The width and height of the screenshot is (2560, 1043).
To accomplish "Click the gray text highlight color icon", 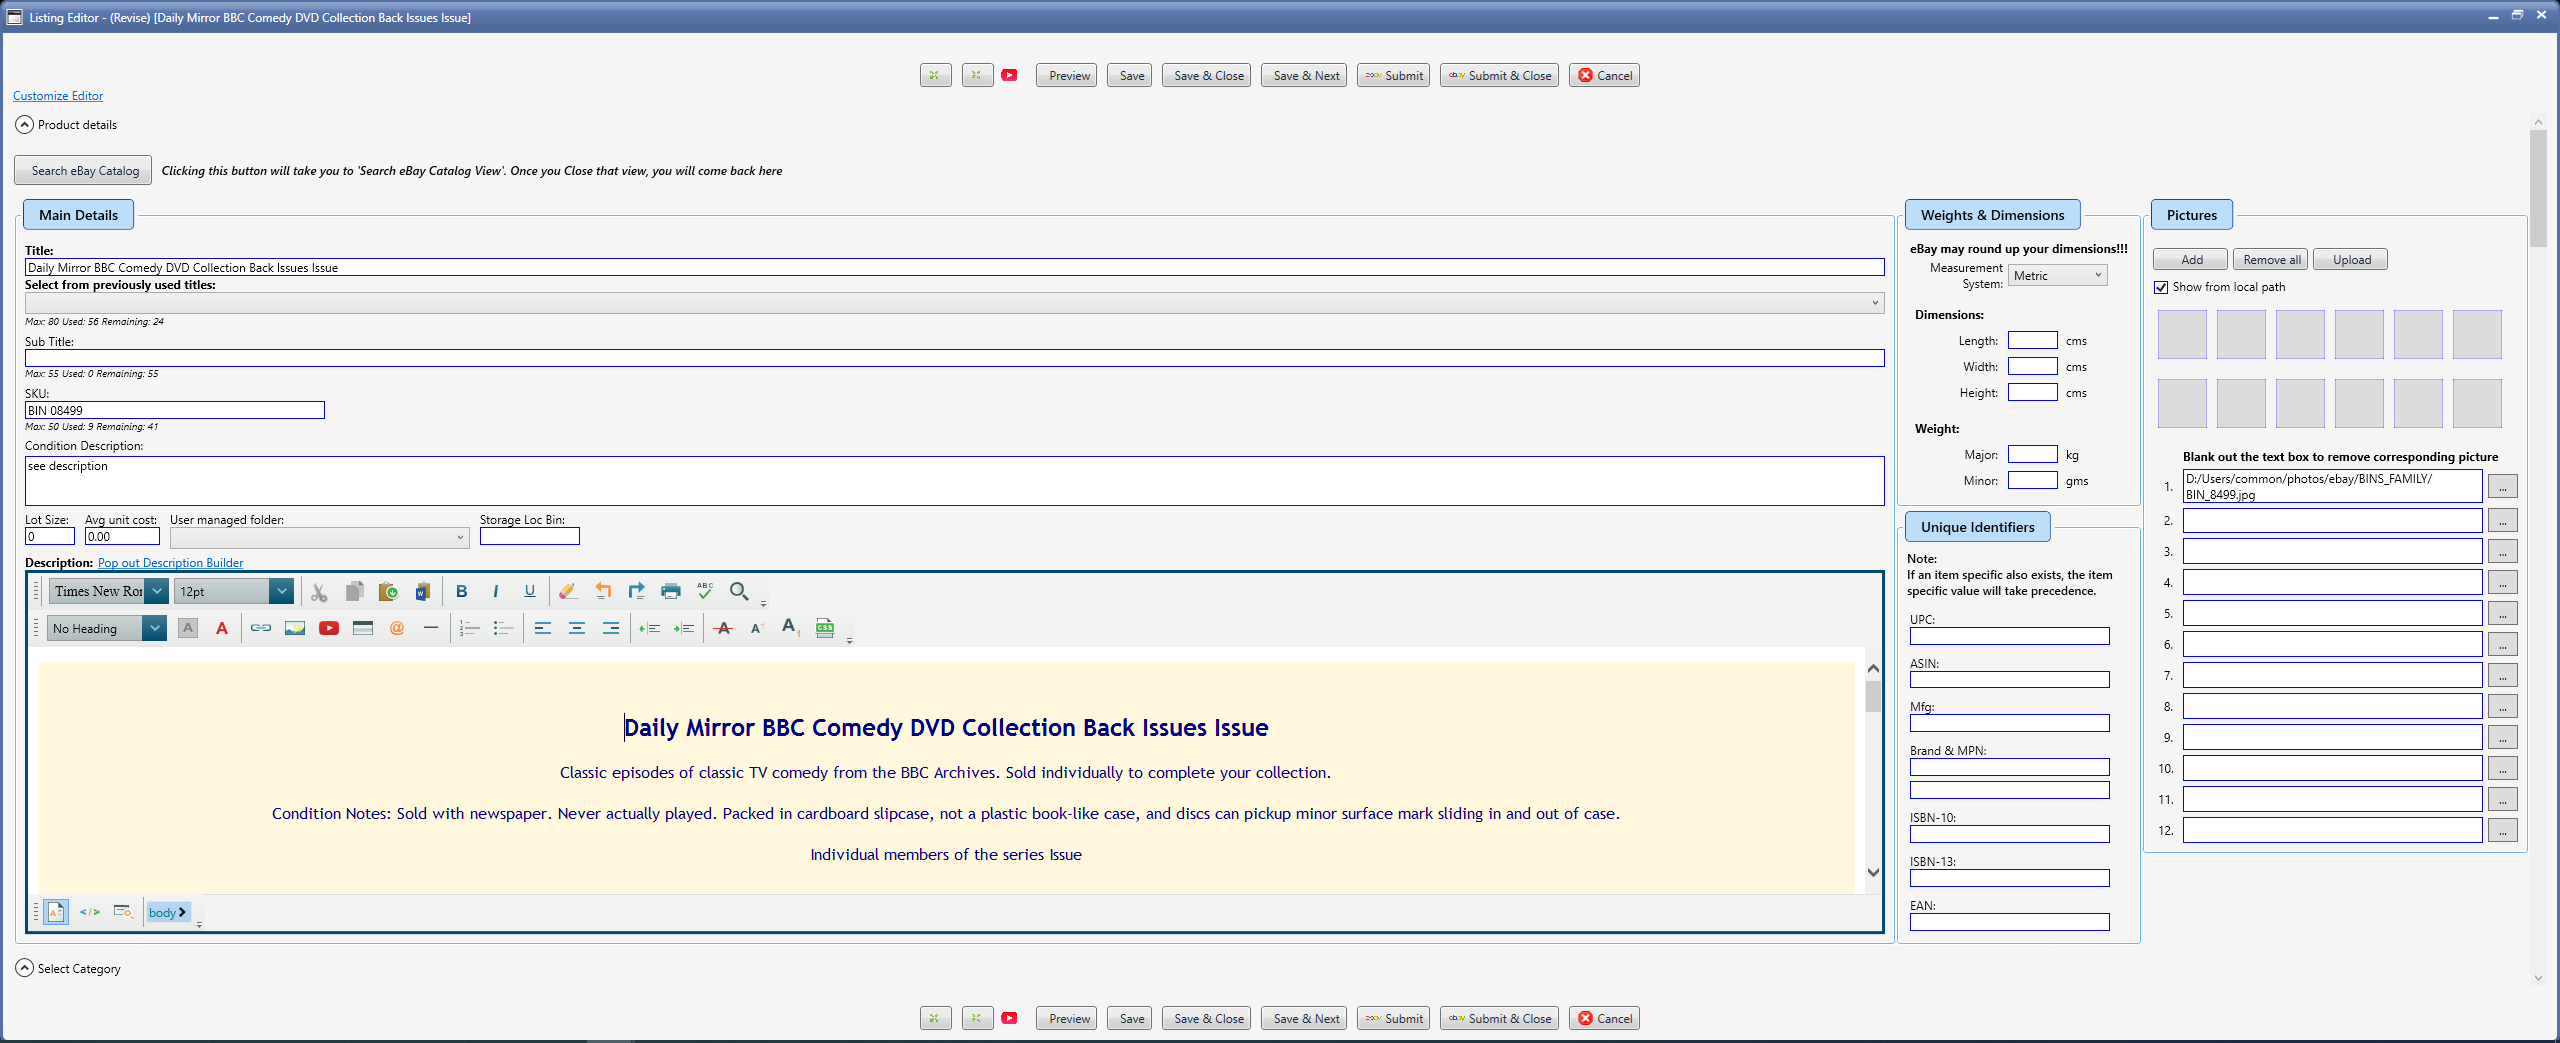I will pyautogui.click(x=188, y=628).
